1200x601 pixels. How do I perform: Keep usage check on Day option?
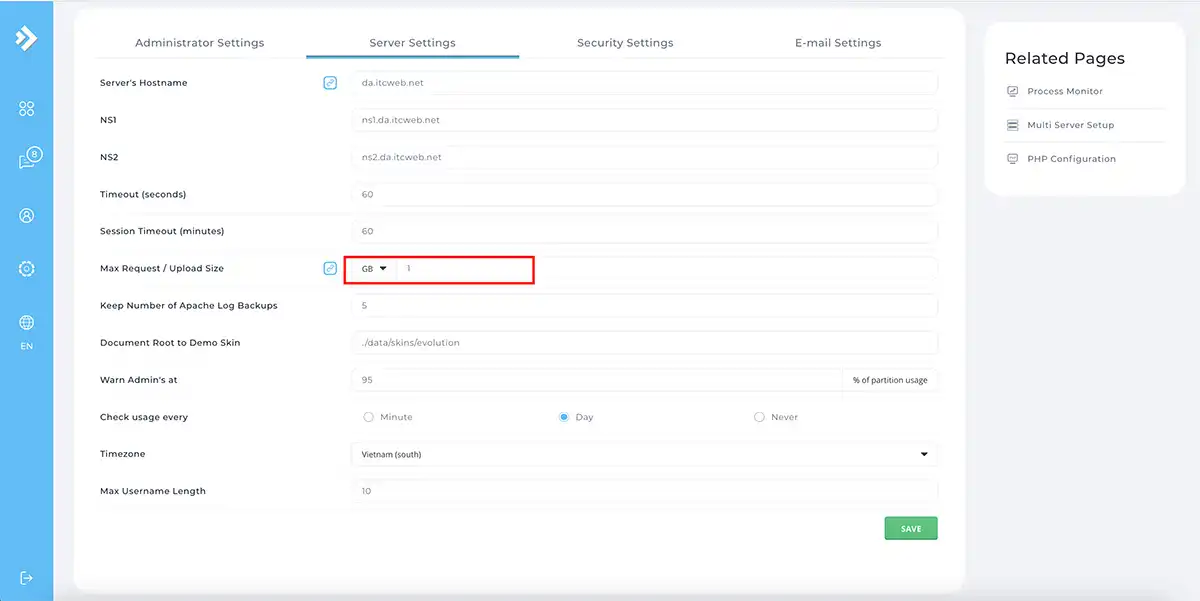tap(563, 416)
